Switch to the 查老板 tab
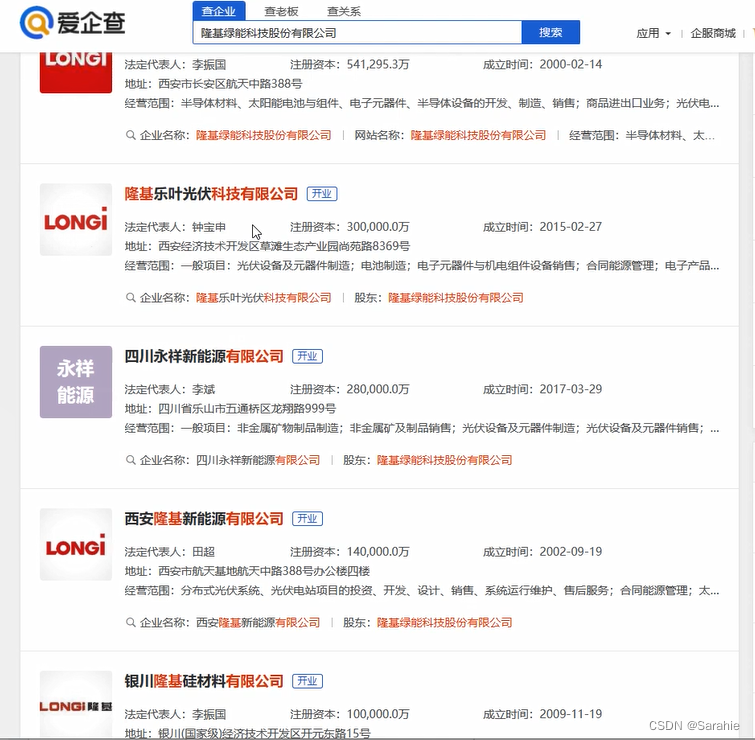 [281, 11]
